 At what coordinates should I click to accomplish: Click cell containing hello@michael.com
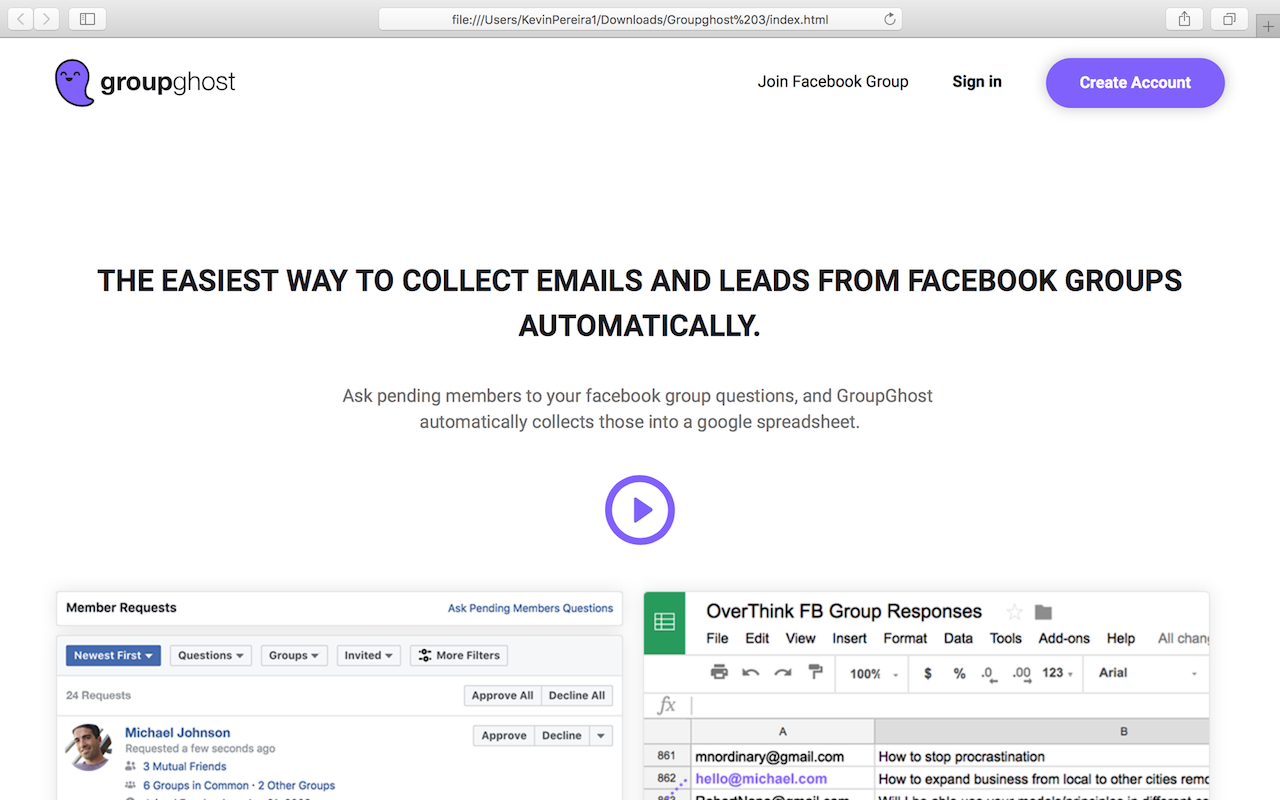pos(783,779)
